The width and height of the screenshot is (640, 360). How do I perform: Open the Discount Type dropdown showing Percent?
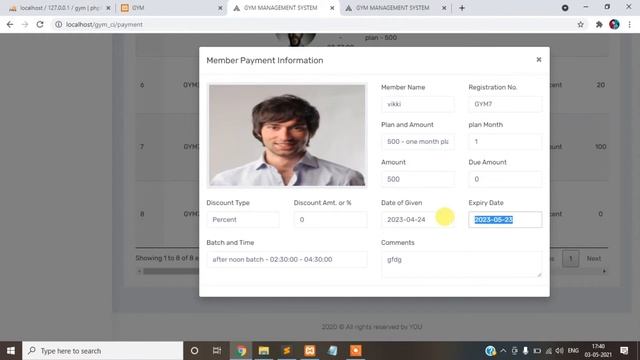(243, 220)
